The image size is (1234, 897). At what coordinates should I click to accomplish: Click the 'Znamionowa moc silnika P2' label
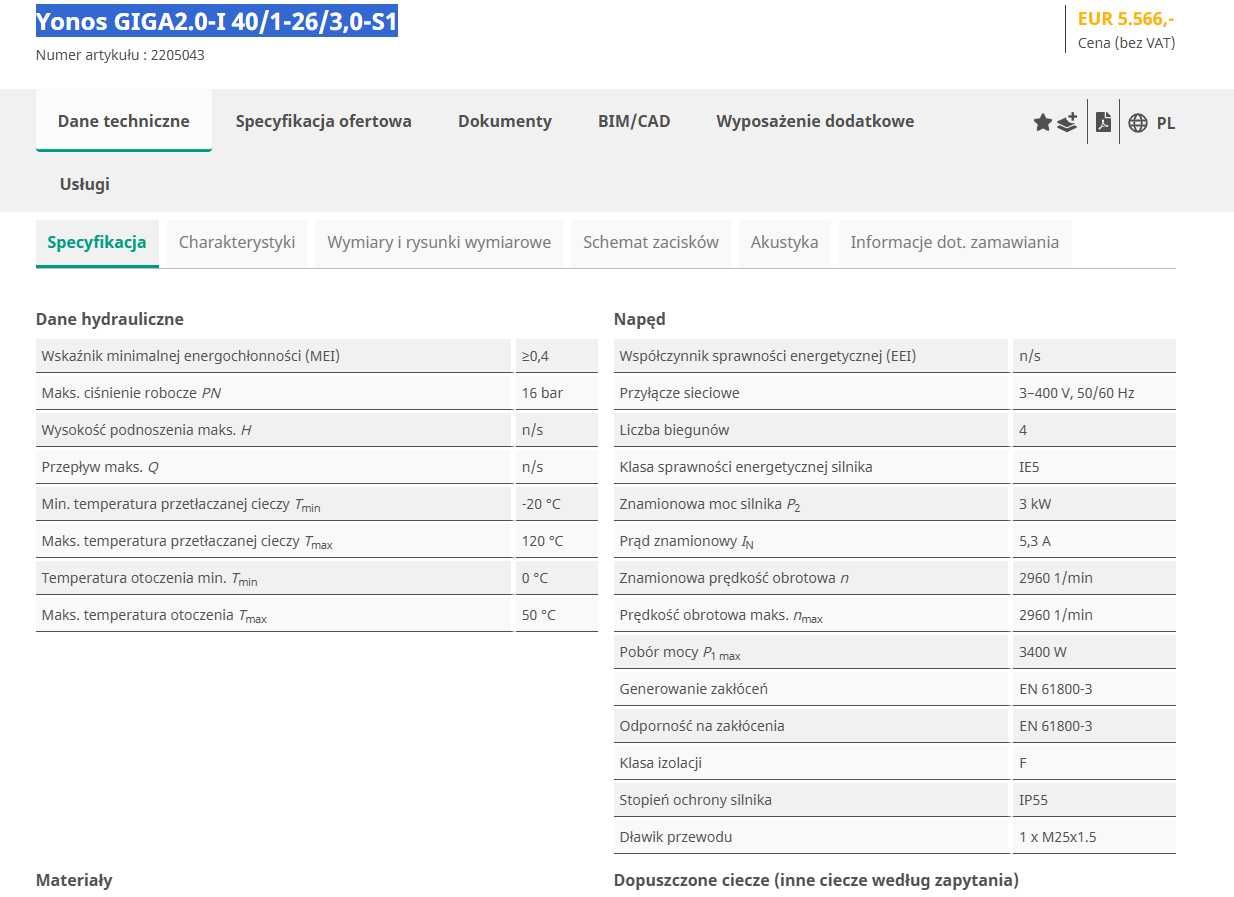coord(710,505)
